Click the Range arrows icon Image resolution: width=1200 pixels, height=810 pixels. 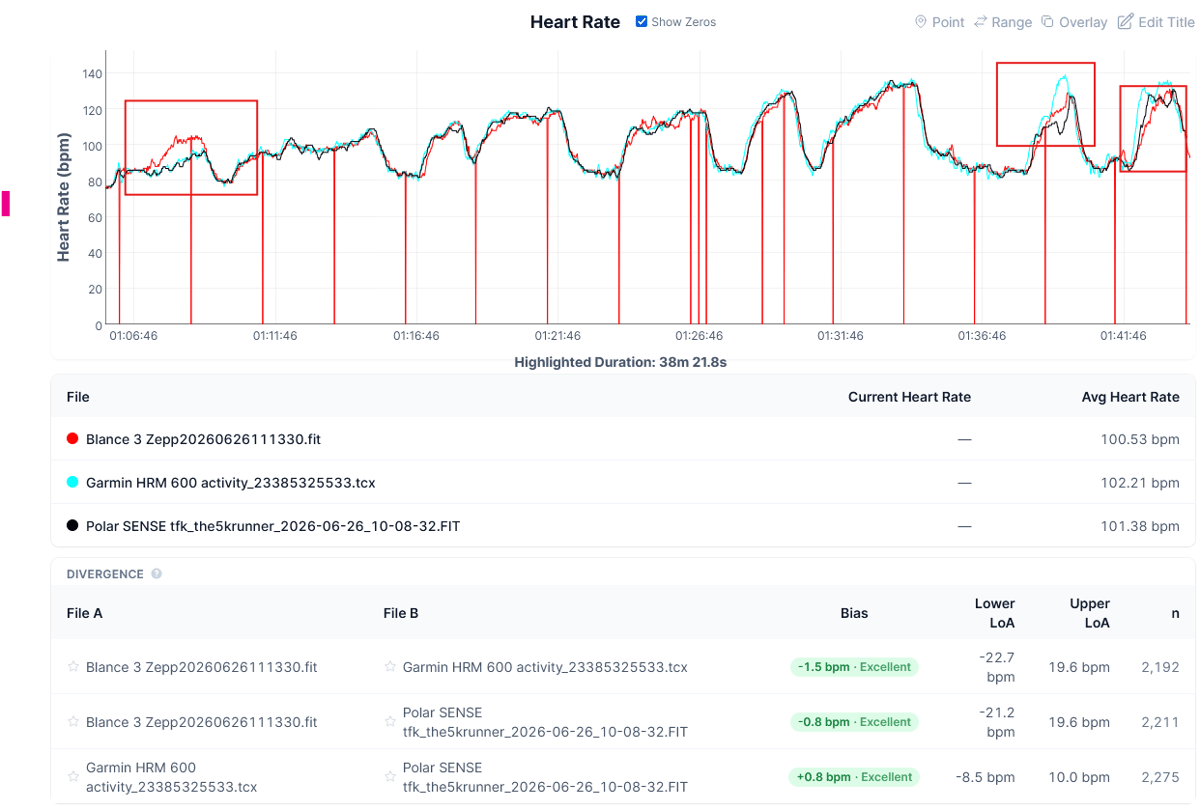980,22
